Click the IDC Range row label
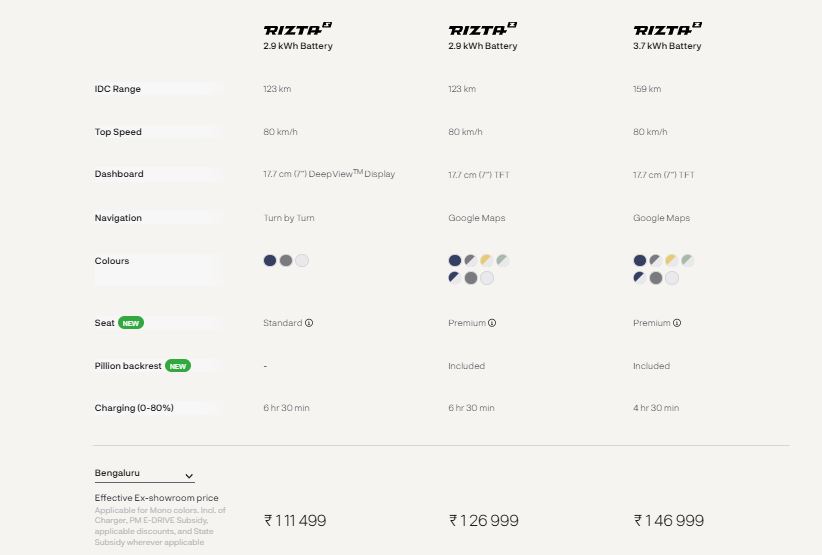The image size is (822, 555). coord(118,89)
